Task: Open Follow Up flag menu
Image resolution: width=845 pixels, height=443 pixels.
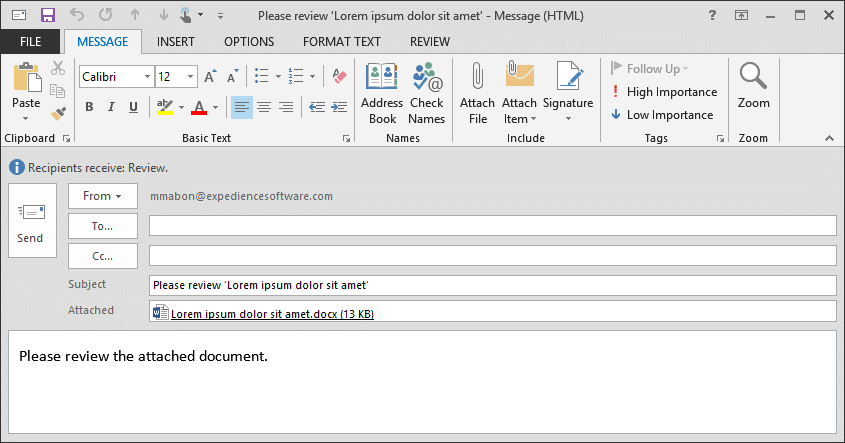Action: pyautogui.click(x=649, y=68)
